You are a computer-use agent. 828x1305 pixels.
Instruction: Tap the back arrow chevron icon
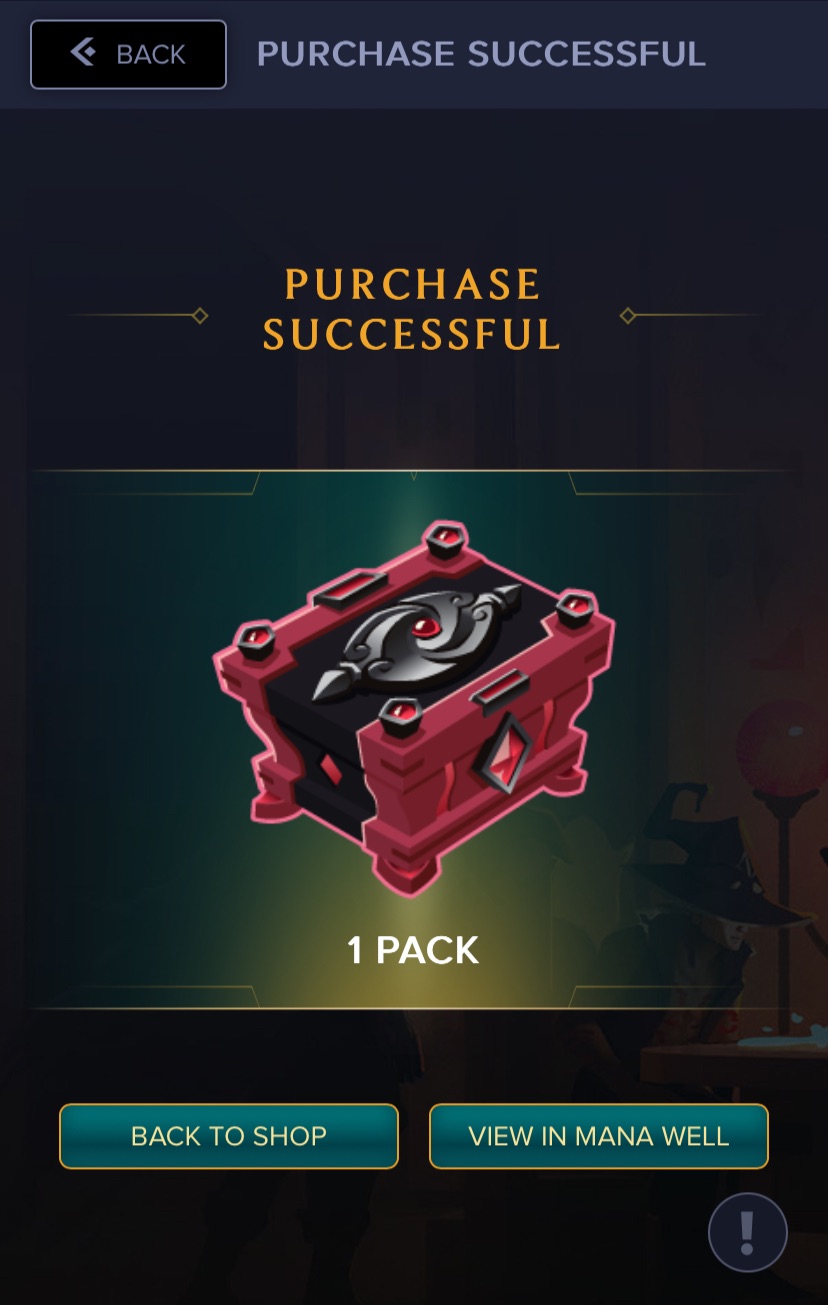pyautogui.click(x=83, y=52)
